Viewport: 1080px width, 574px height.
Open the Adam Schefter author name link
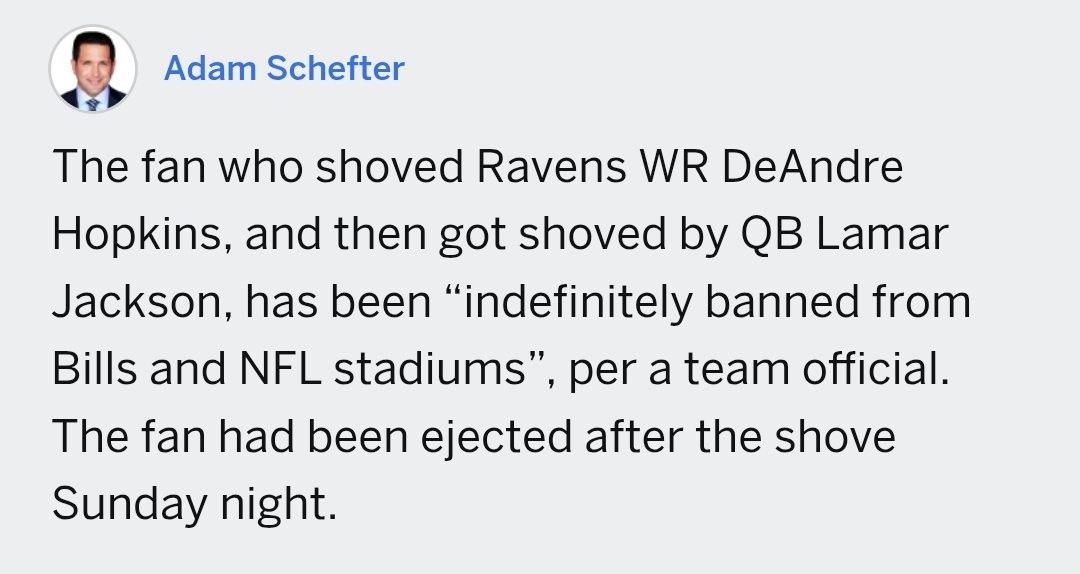[x=284, y=68]
